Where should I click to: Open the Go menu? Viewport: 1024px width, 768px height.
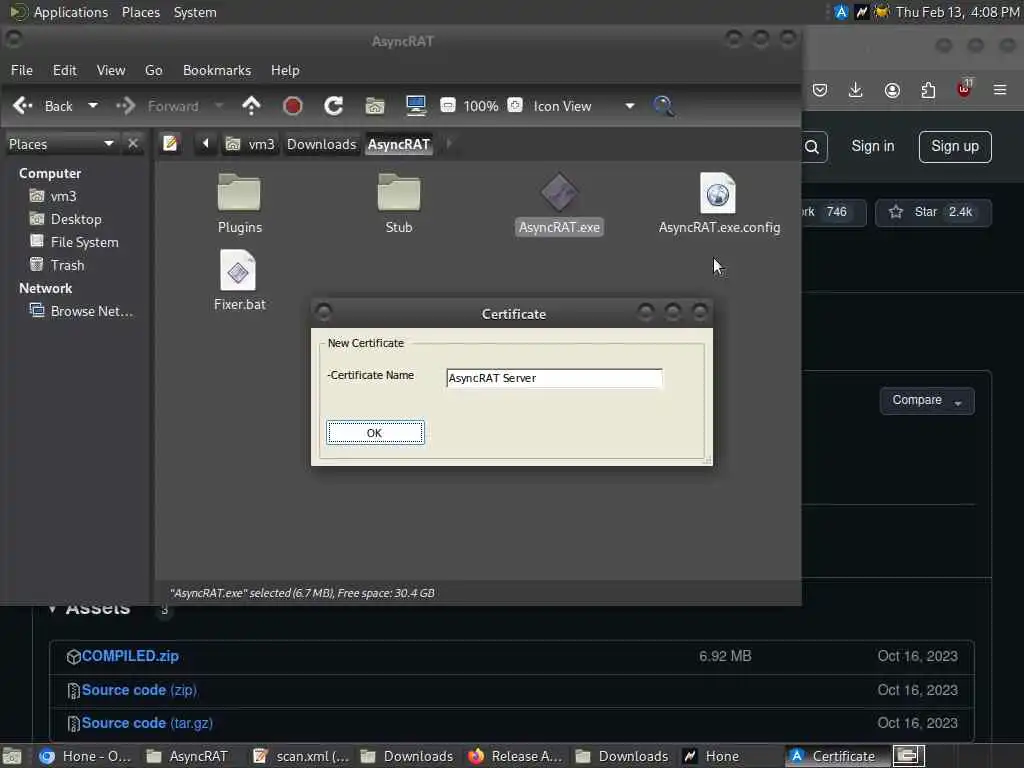153,71
